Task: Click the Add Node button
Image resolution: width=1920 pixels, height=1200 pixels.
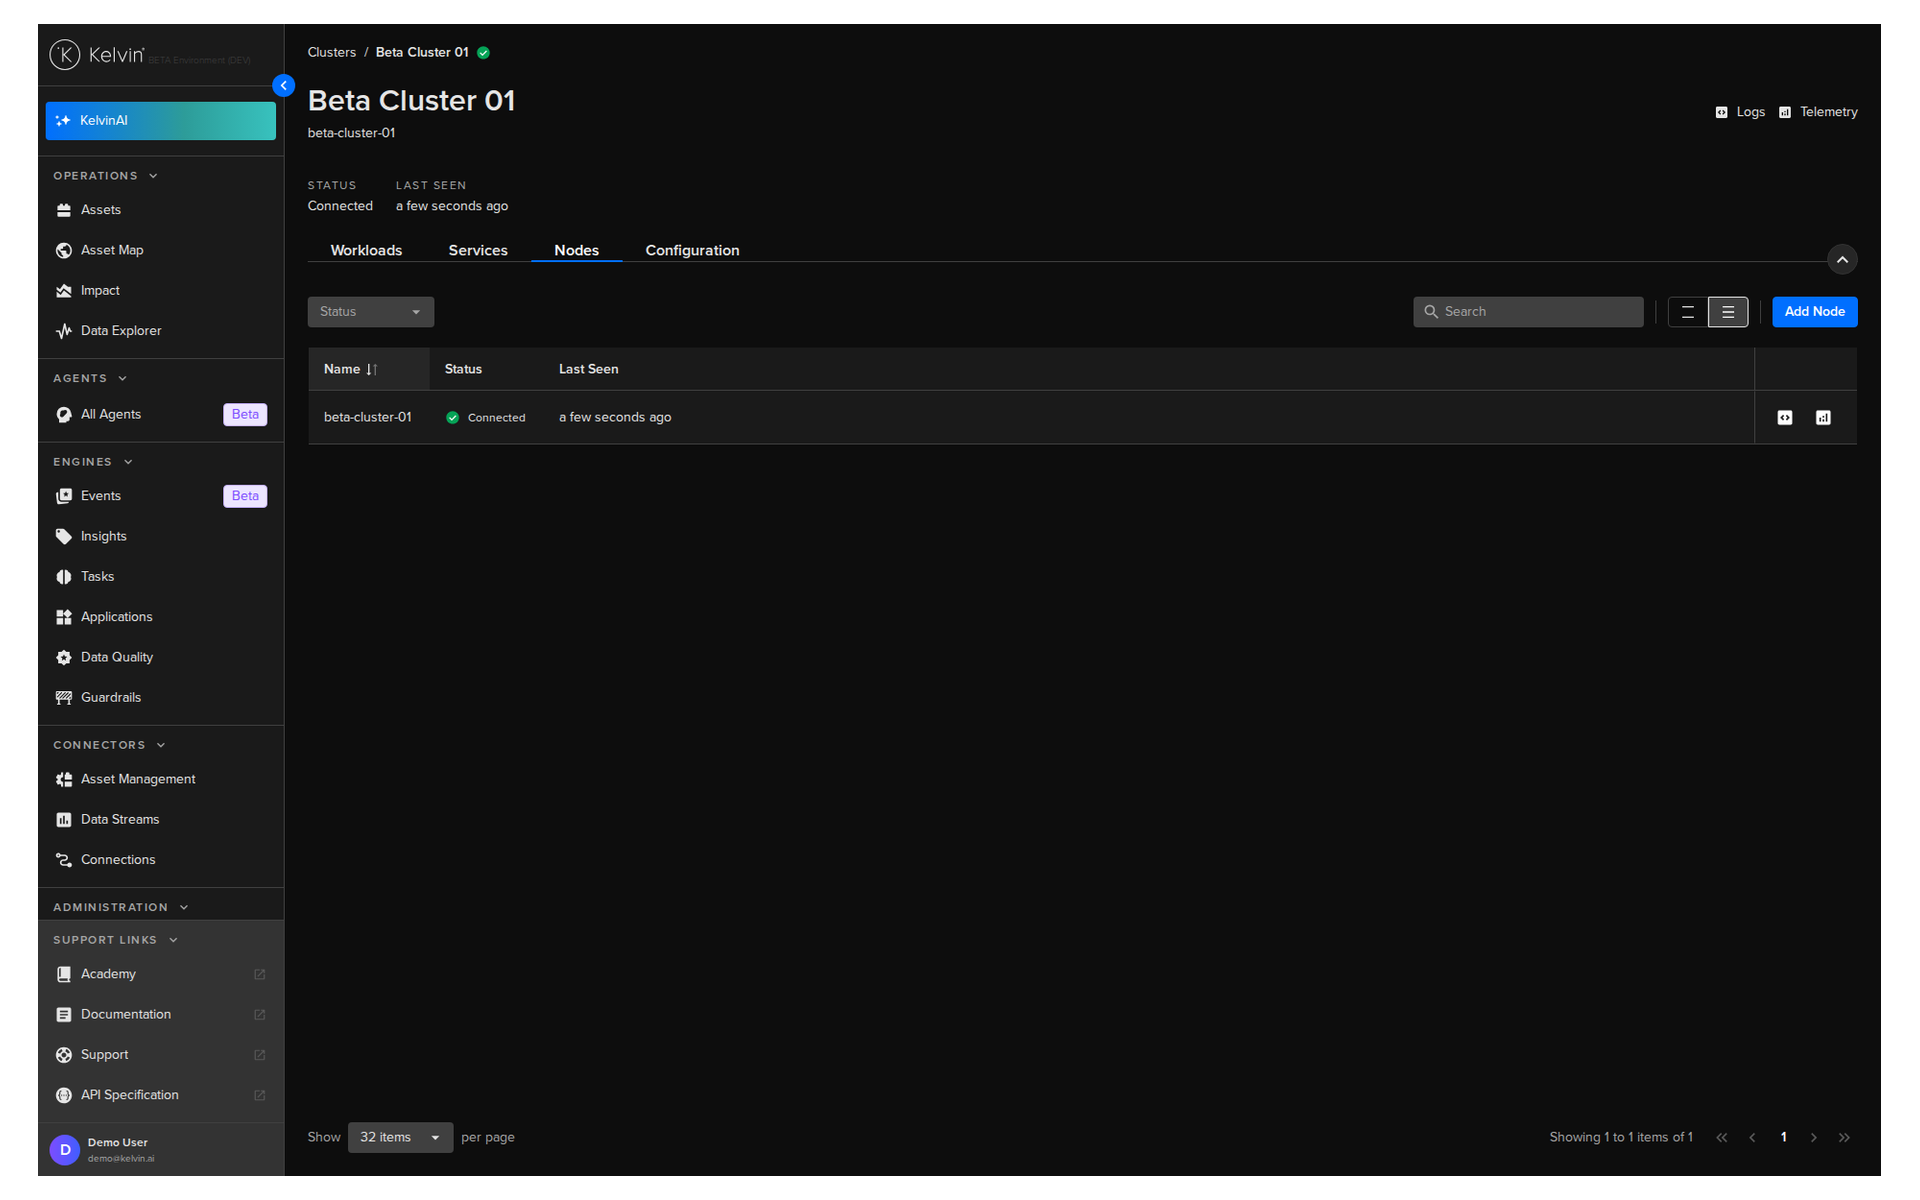Action: coord(1815,312)
